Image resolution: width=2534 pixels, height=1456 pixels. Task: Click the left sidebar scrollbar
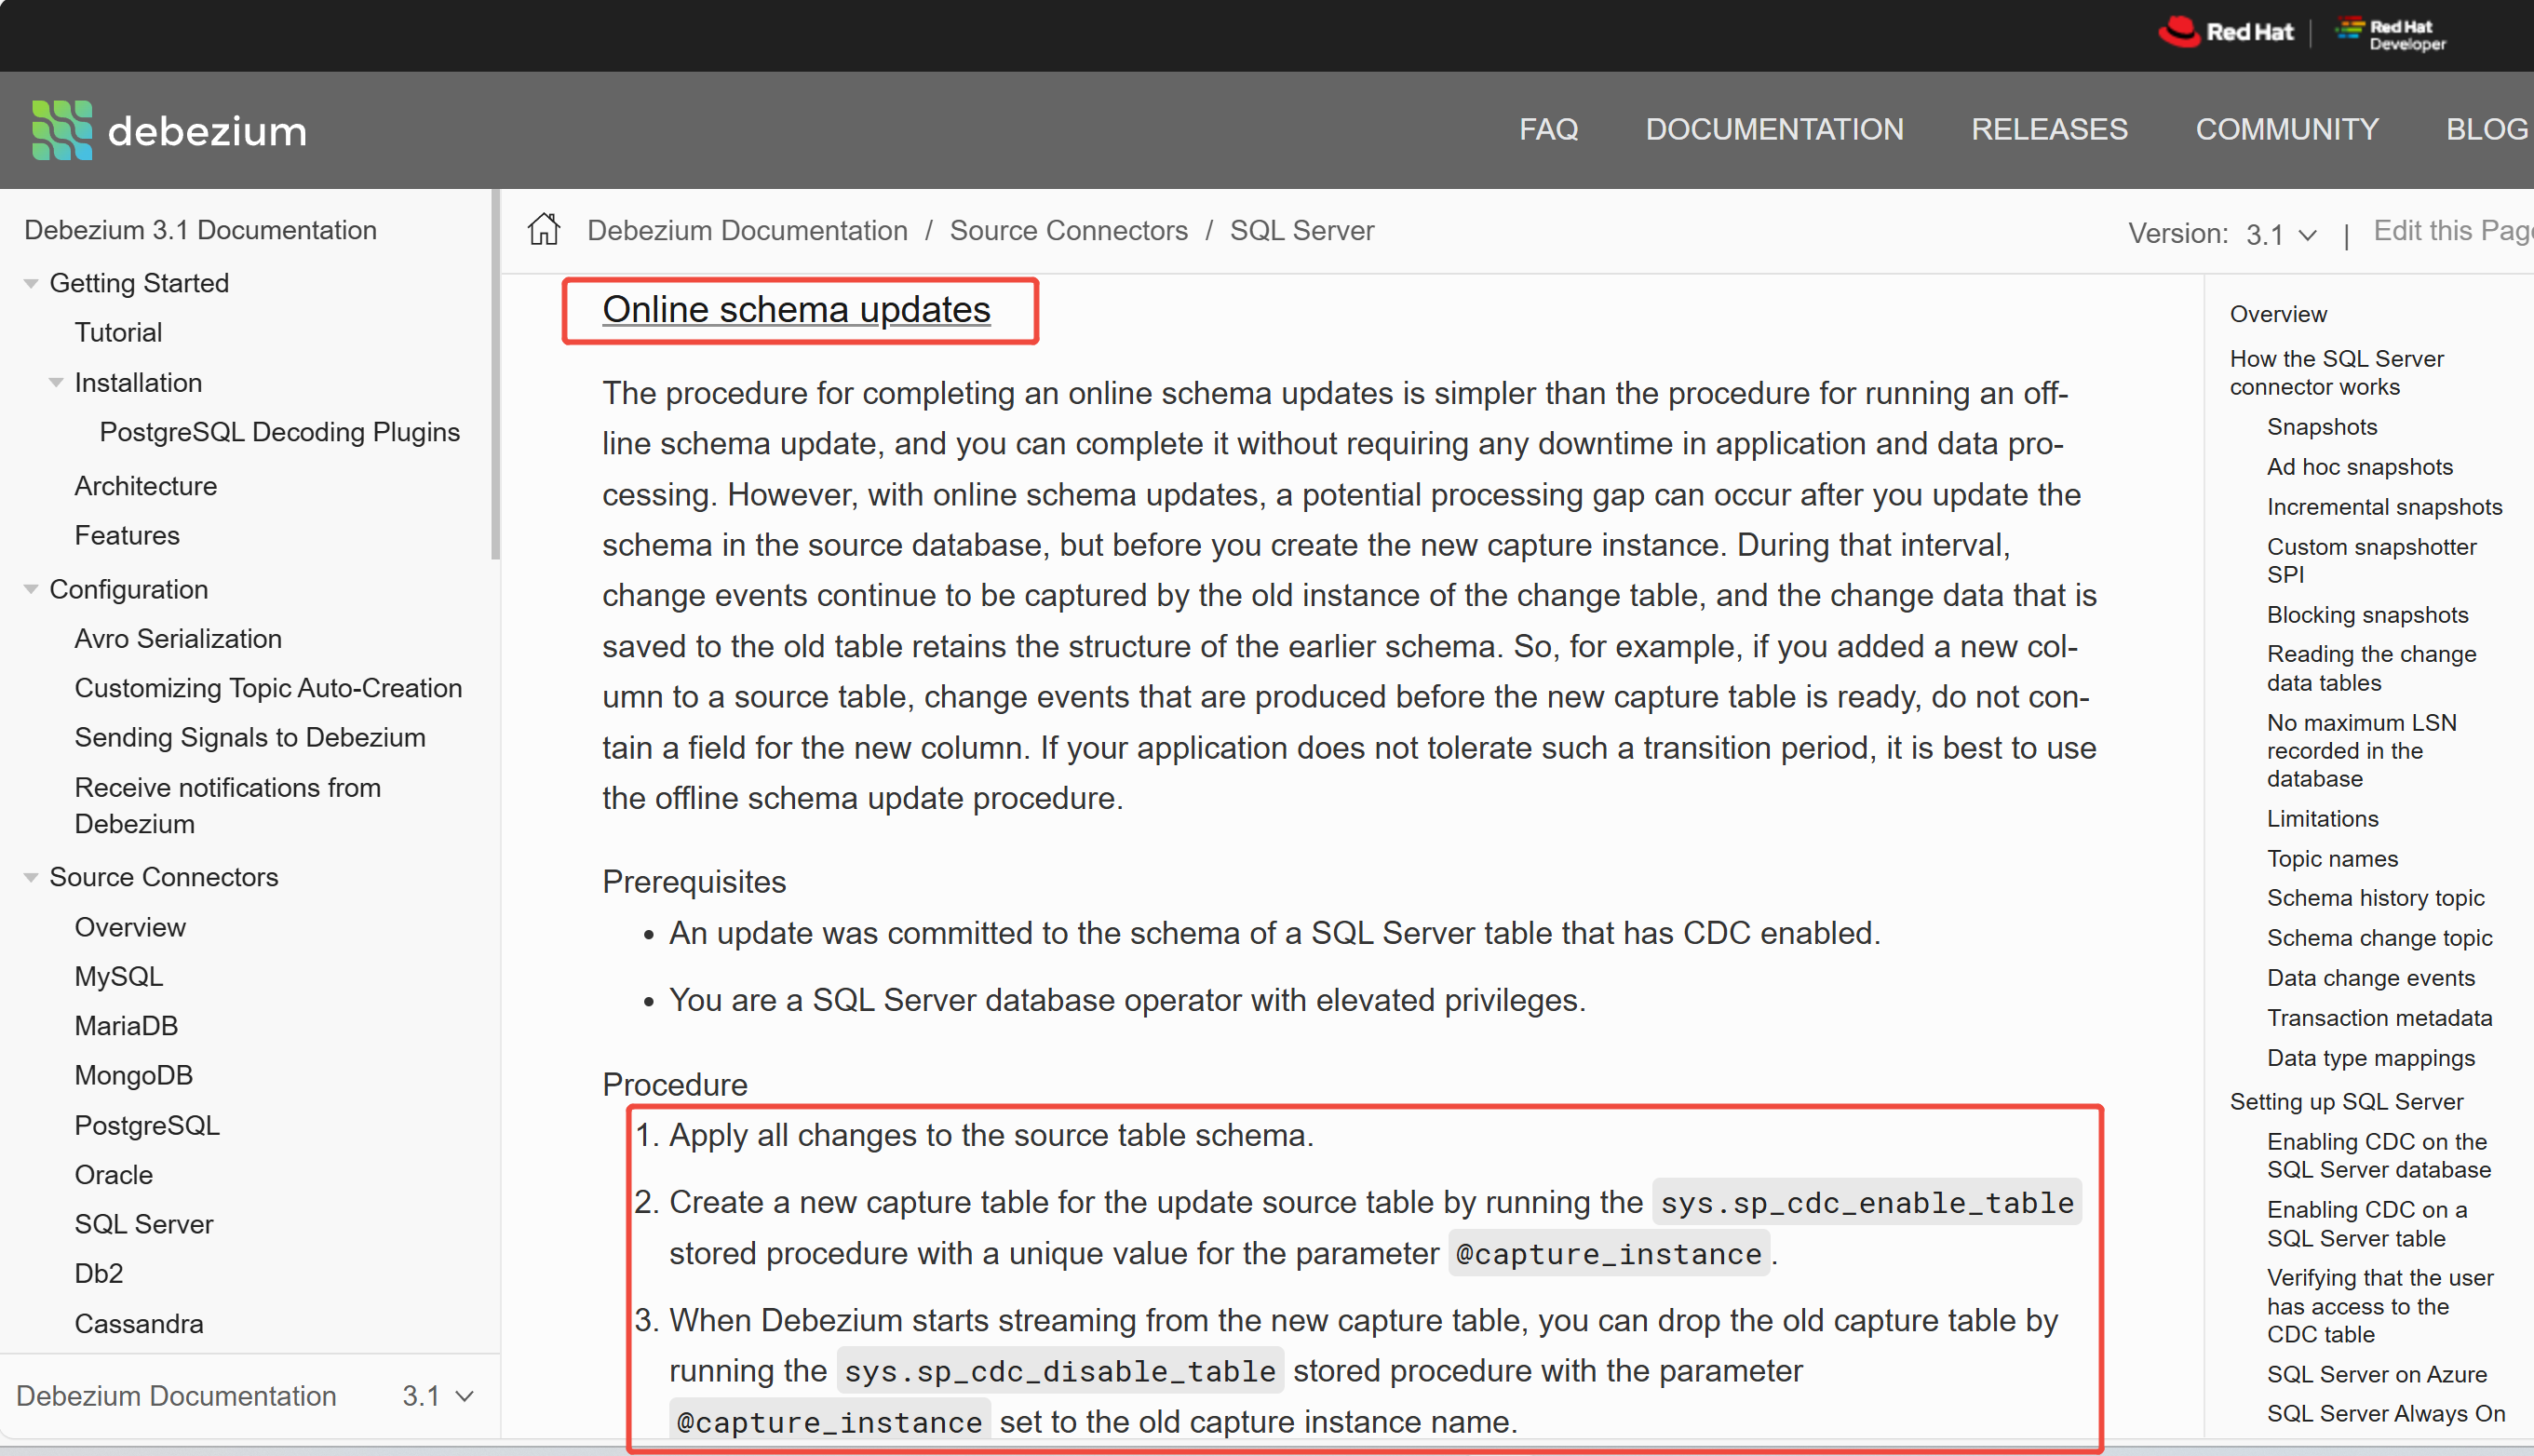coord(495,375)
